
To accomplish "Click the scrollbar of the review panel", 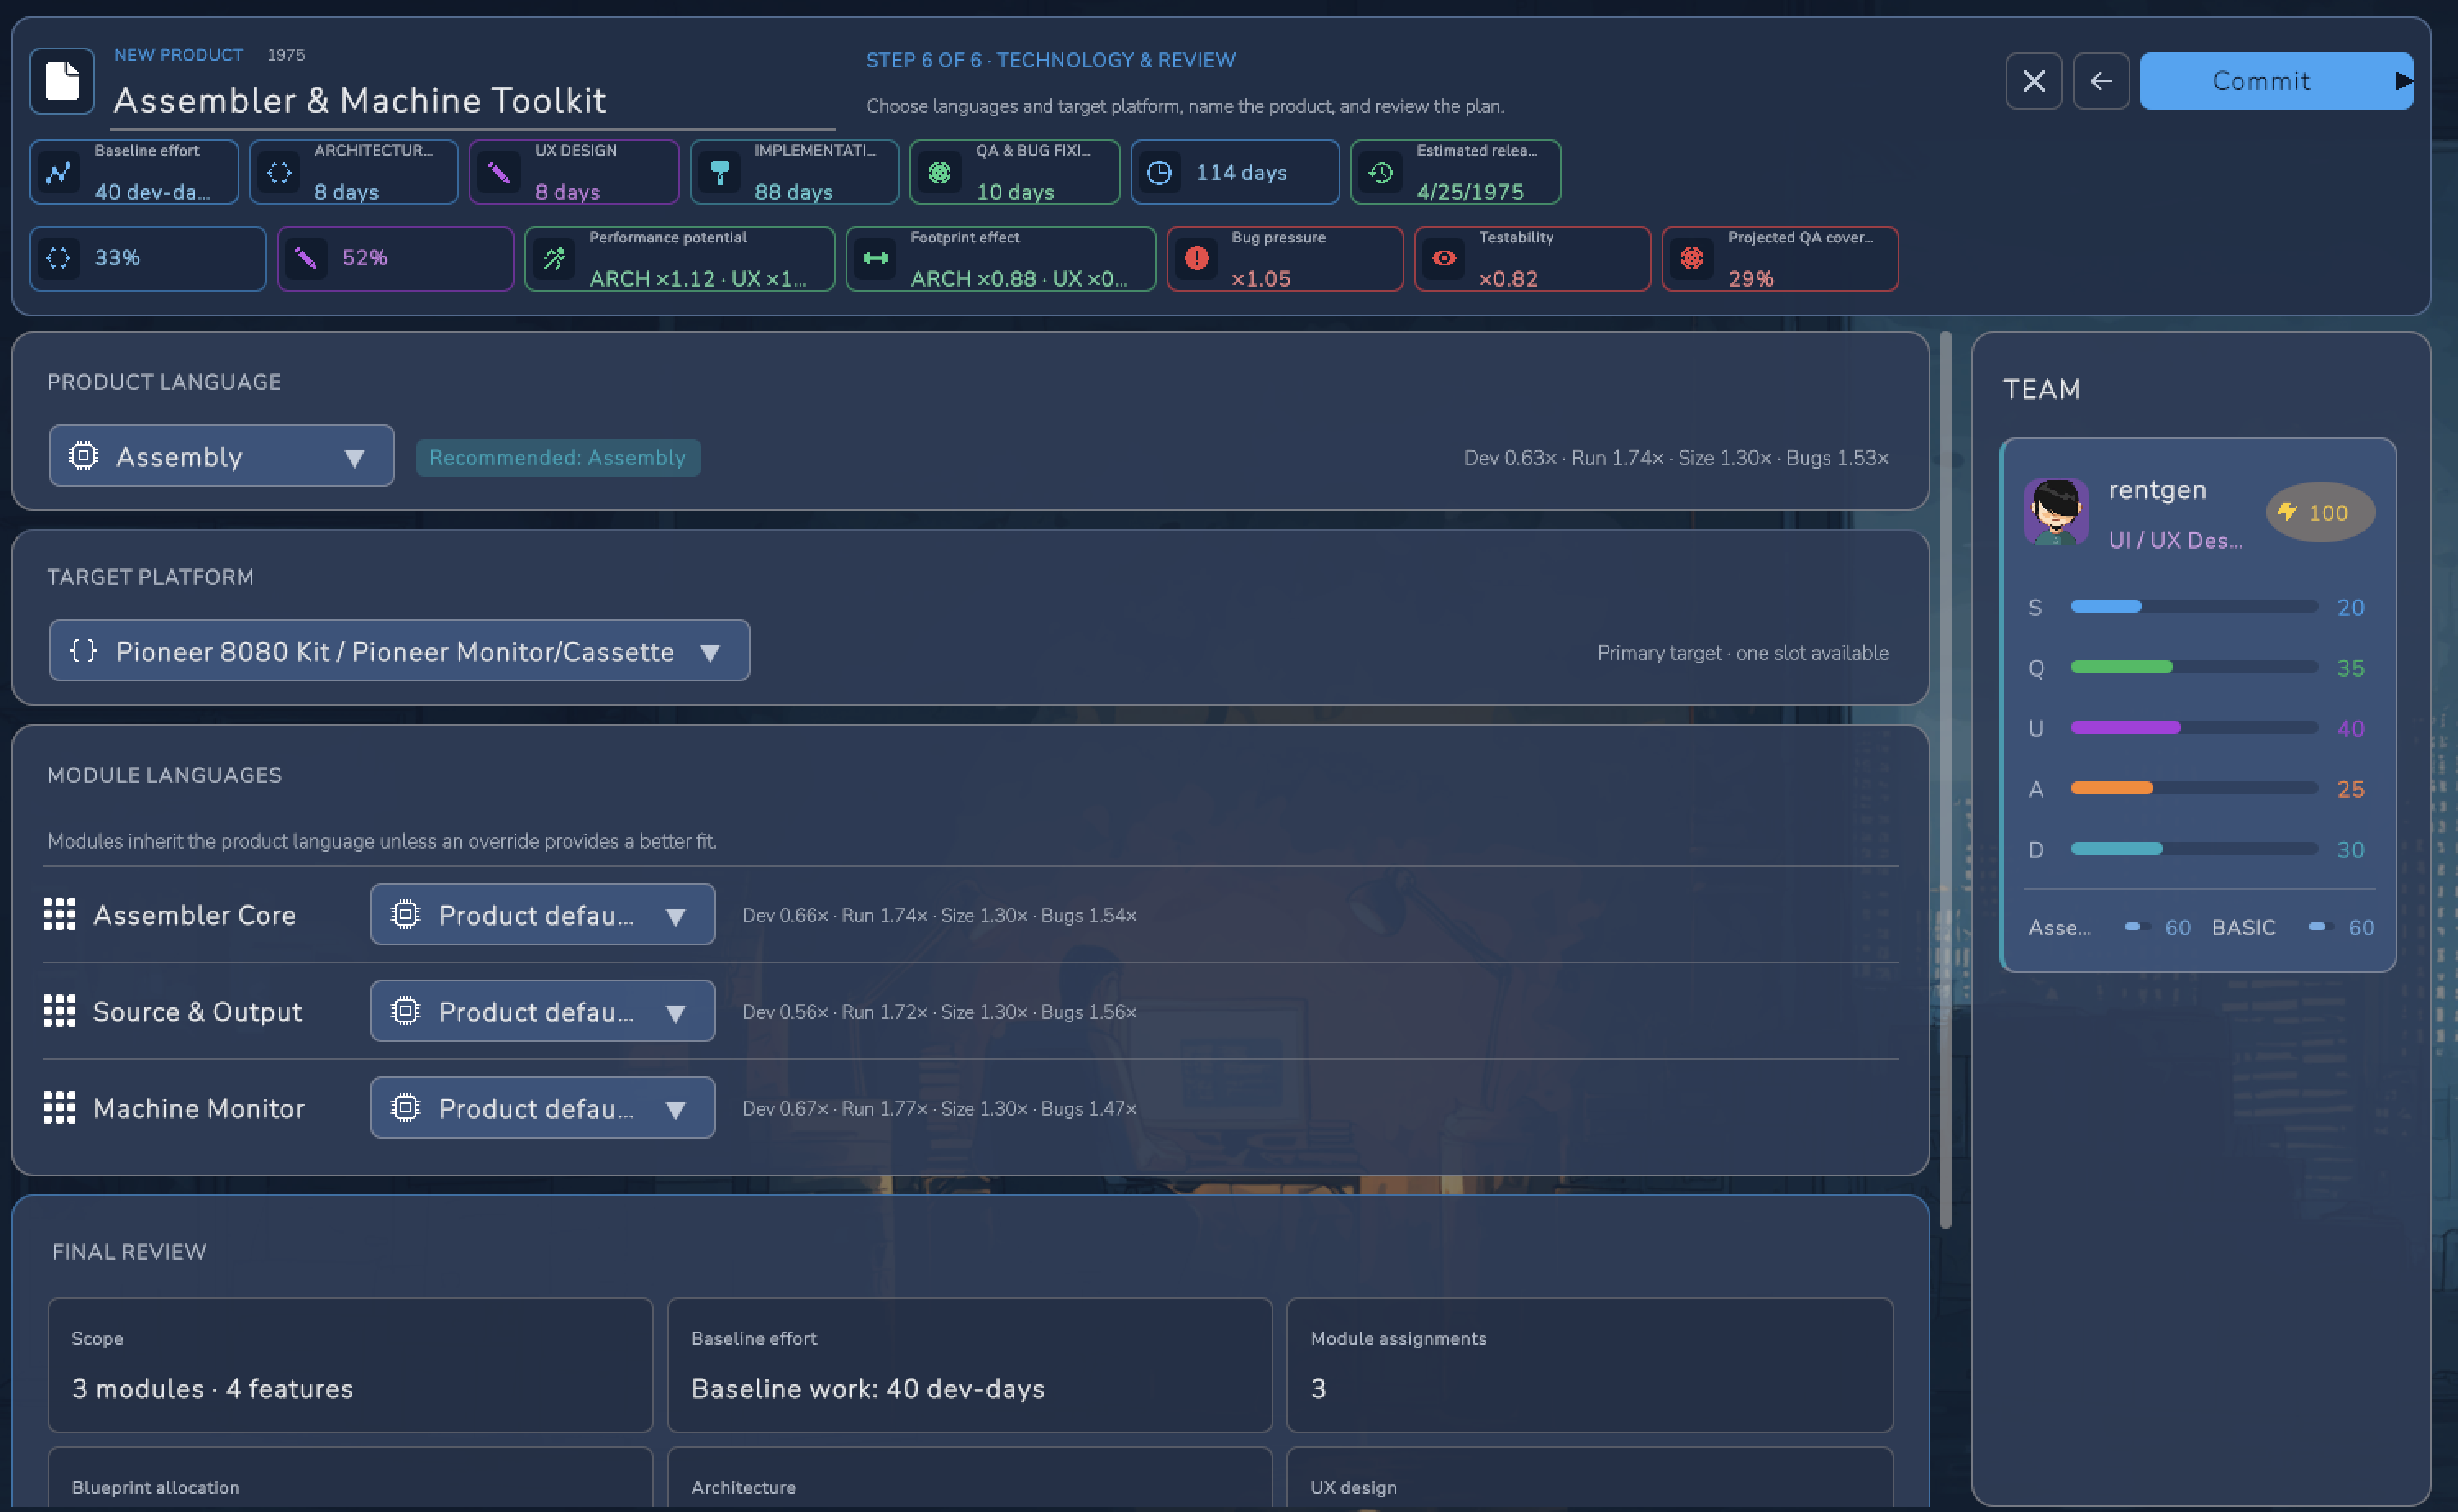I will click(x=1946, y=780).
